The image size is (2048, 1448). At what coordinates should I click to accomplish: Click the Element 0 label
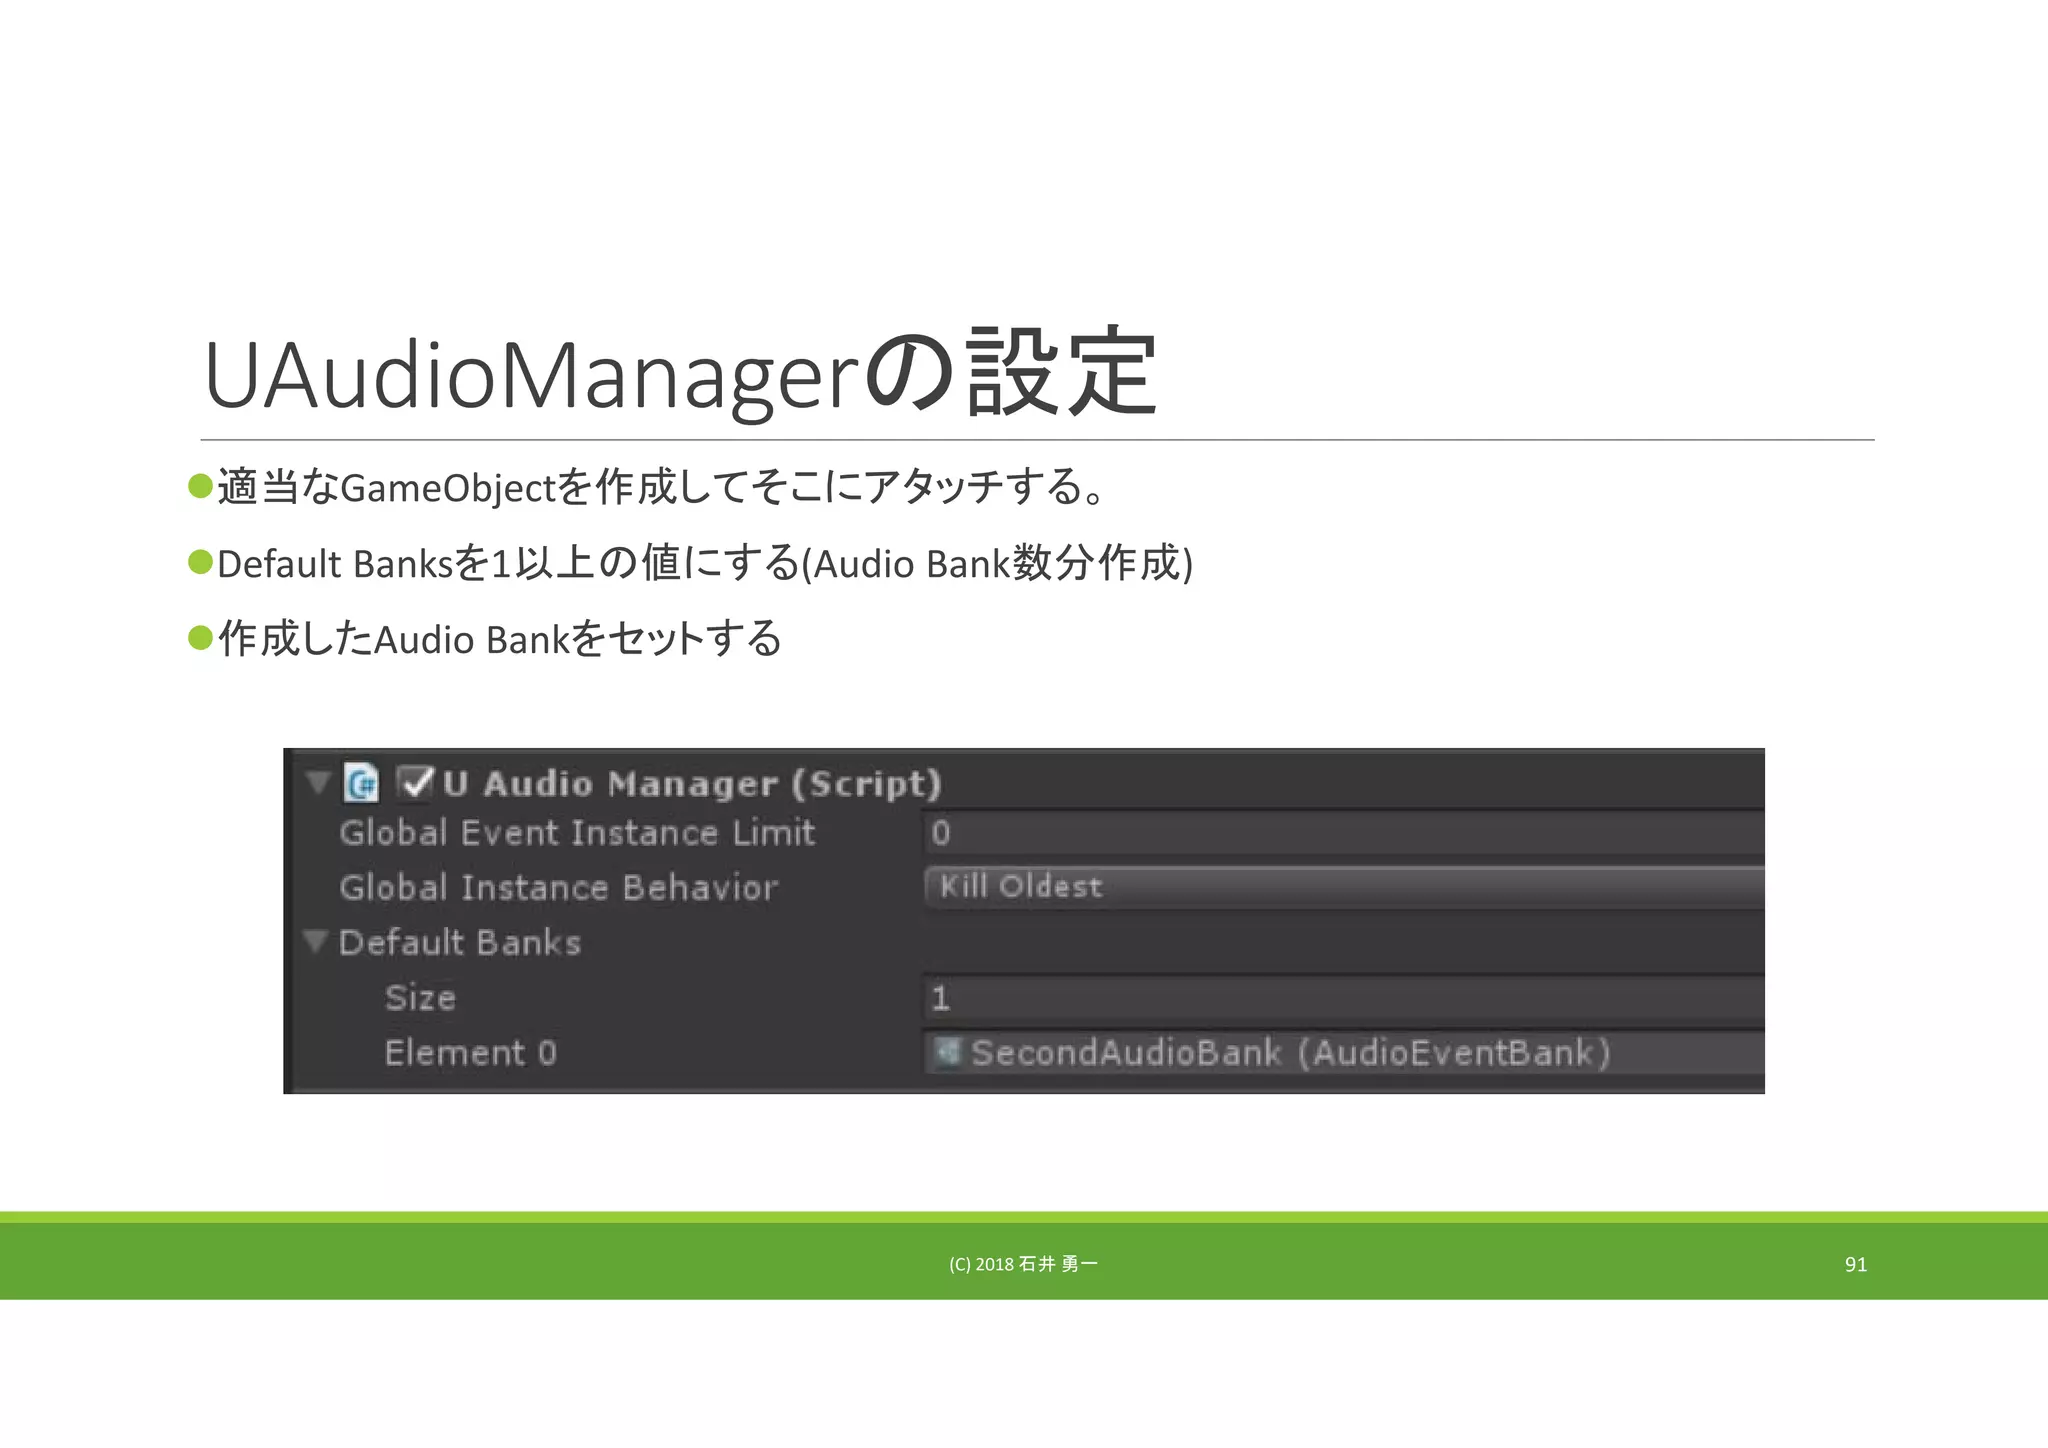pos(471,1052)
